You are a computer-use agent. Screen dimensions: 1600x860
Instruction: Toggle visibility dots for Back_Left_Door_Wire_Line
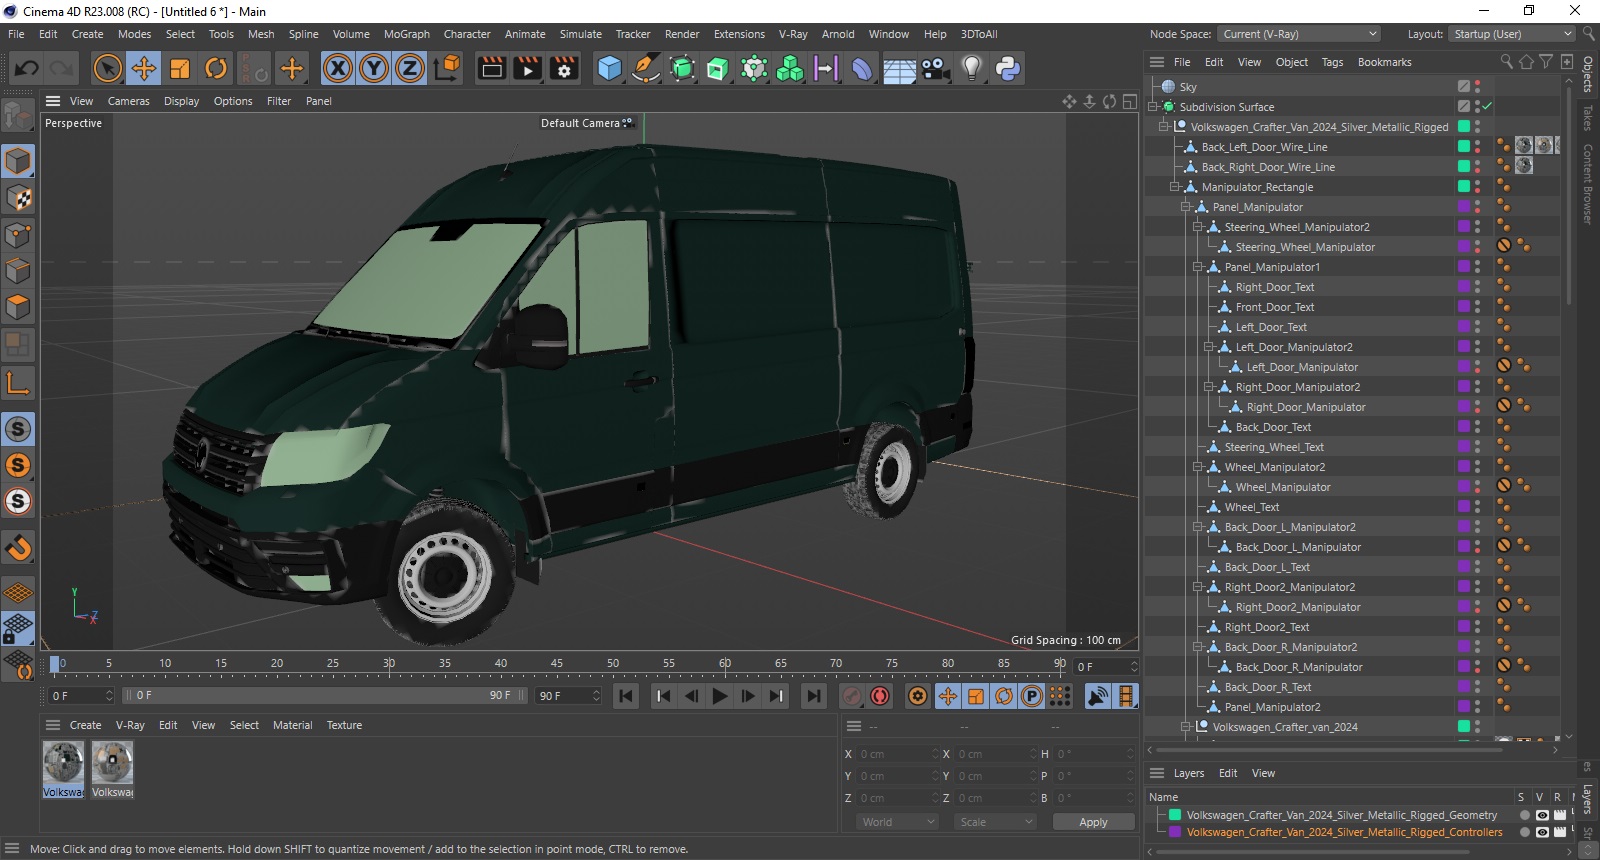1478,147
